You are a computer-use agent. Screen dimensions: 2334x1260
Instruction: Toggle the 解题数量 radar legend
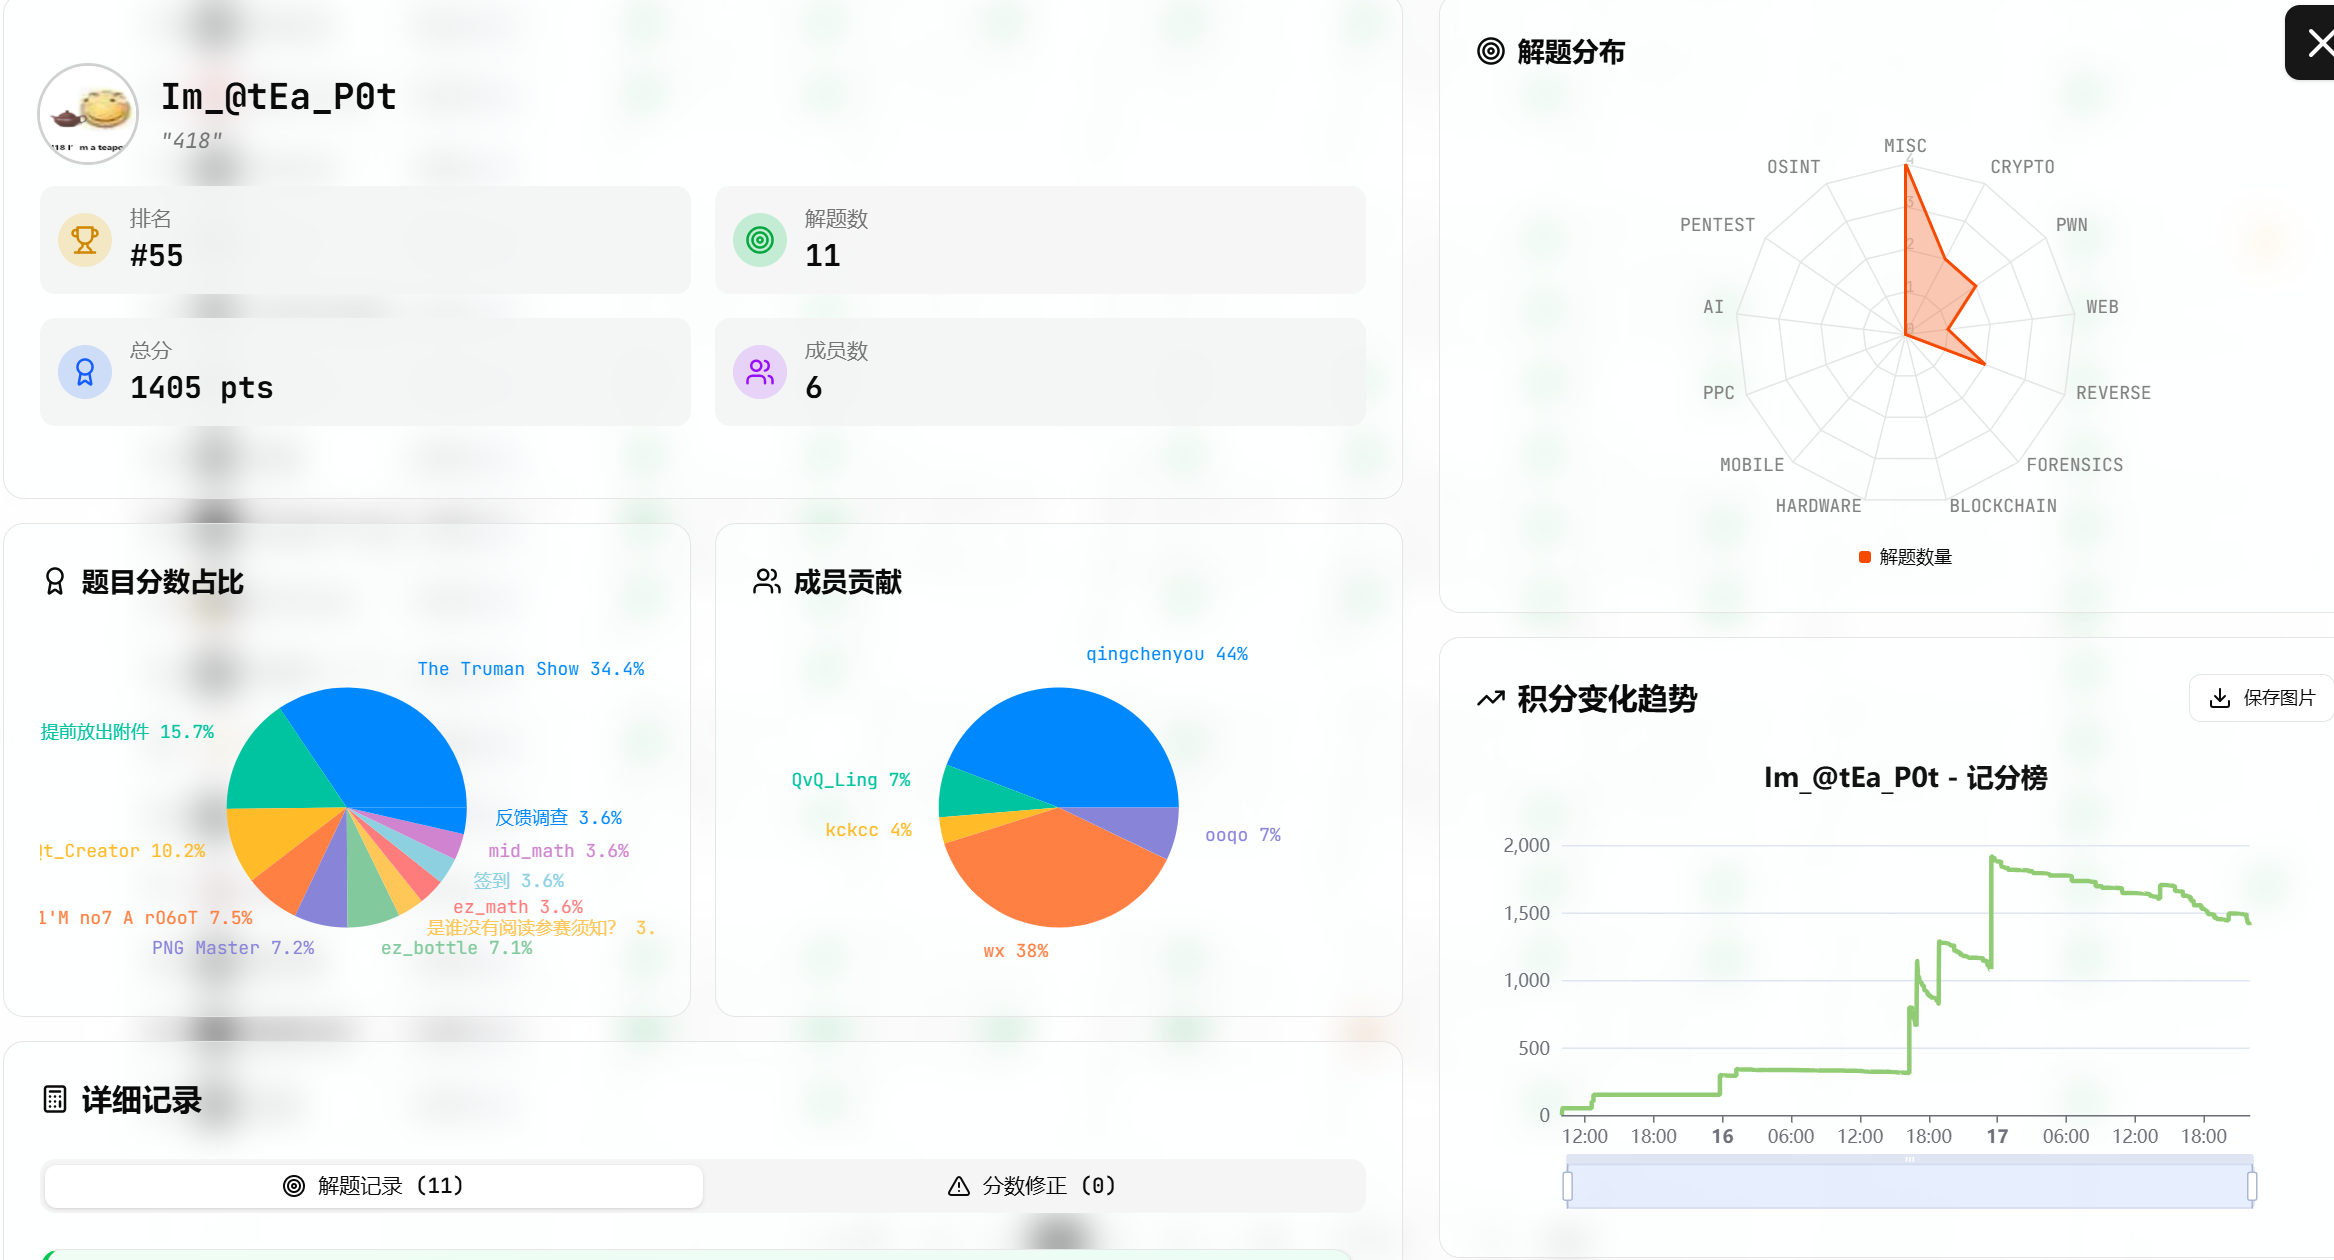(1905, 557)
